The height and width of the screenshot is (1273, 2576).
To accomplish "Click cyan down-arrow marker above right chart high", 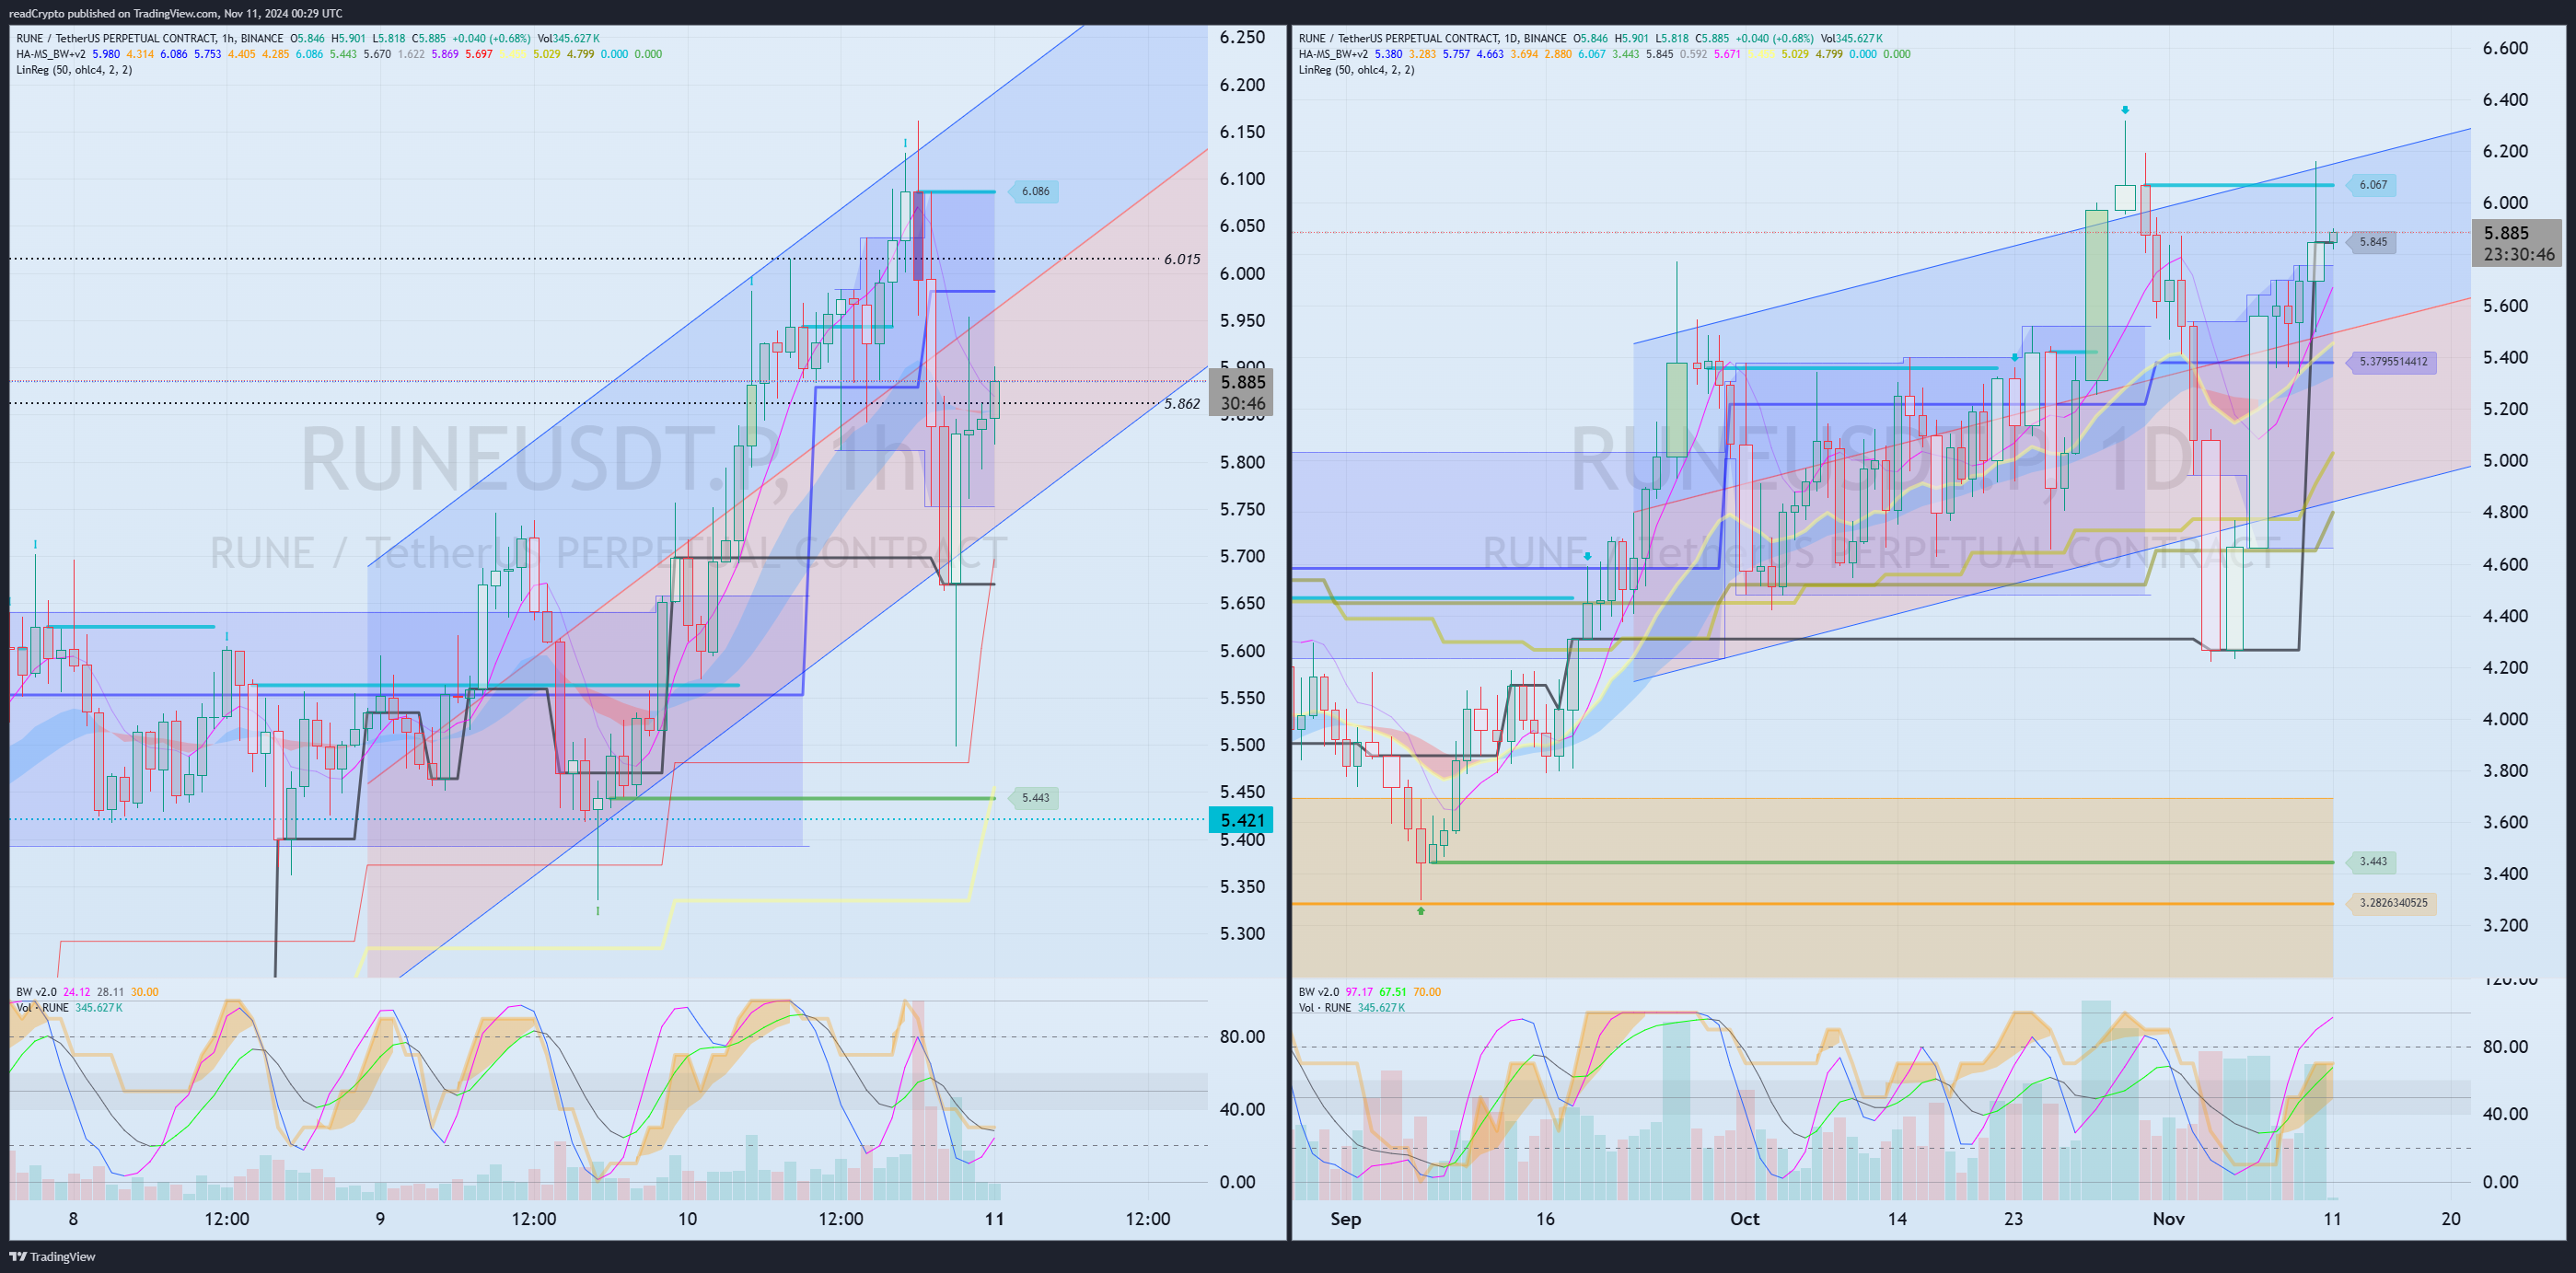I will click(x=2125, y=110).
